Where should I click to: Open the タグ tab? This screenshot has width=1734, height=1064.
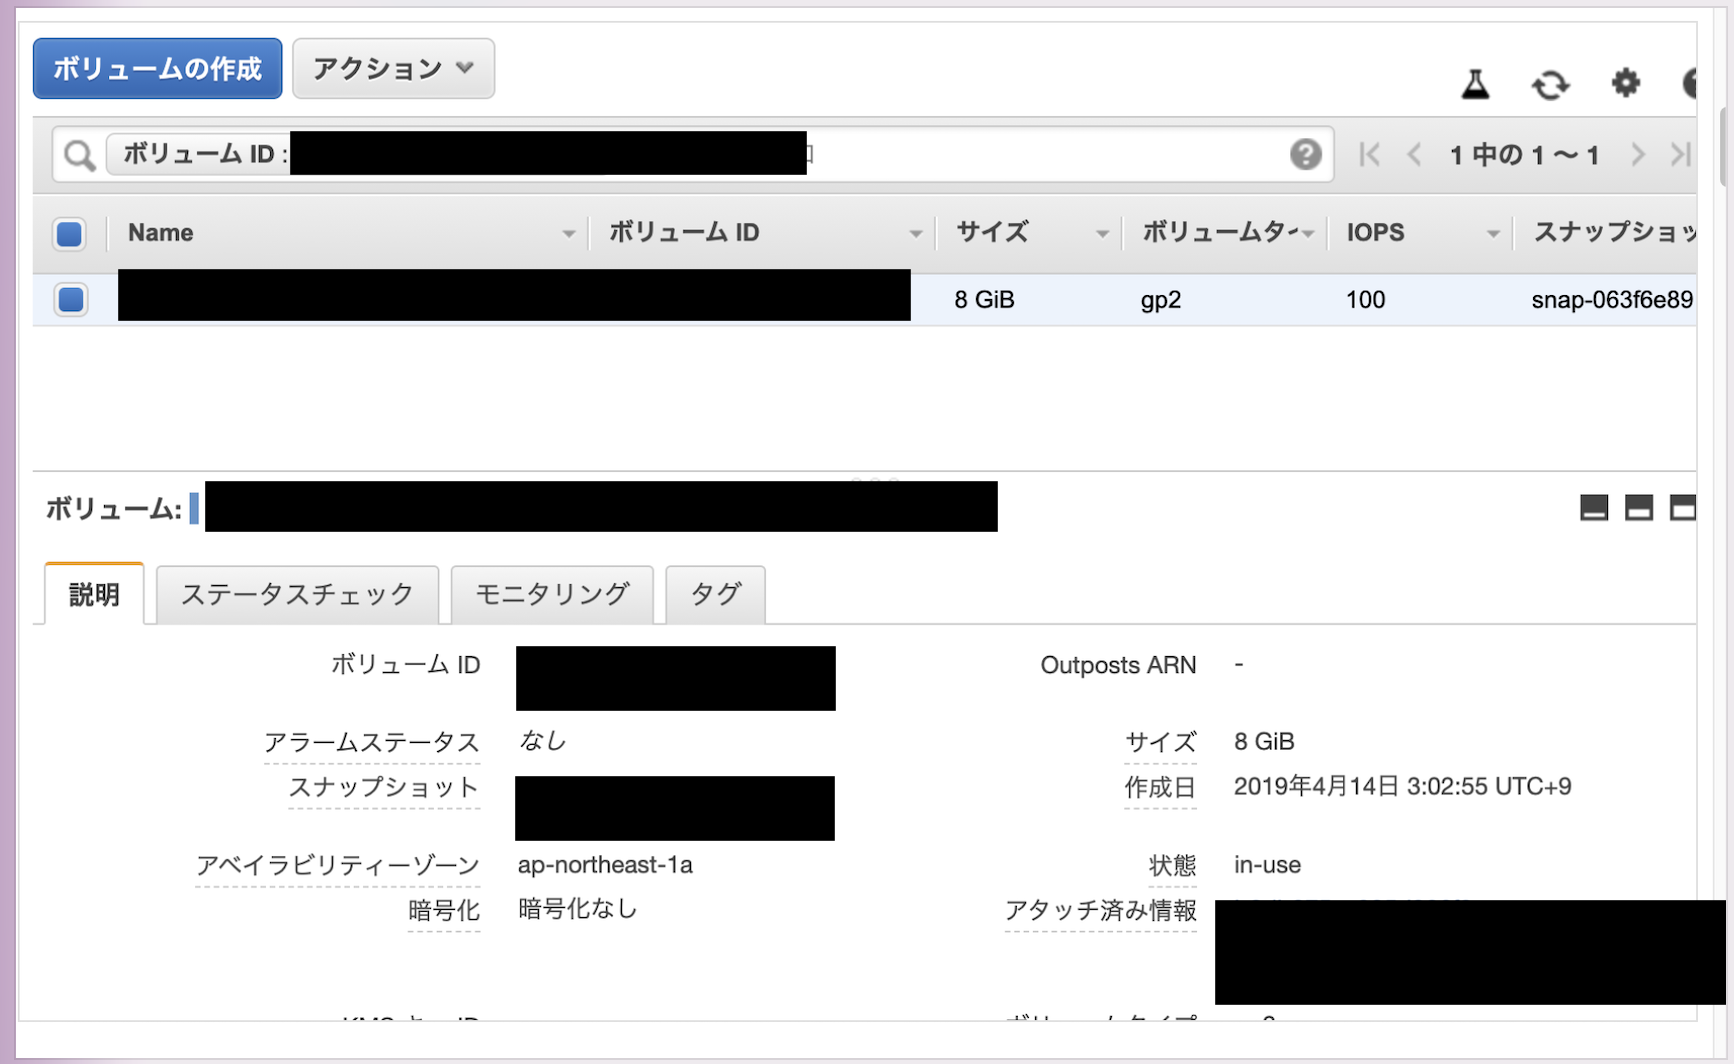point(715,594)
